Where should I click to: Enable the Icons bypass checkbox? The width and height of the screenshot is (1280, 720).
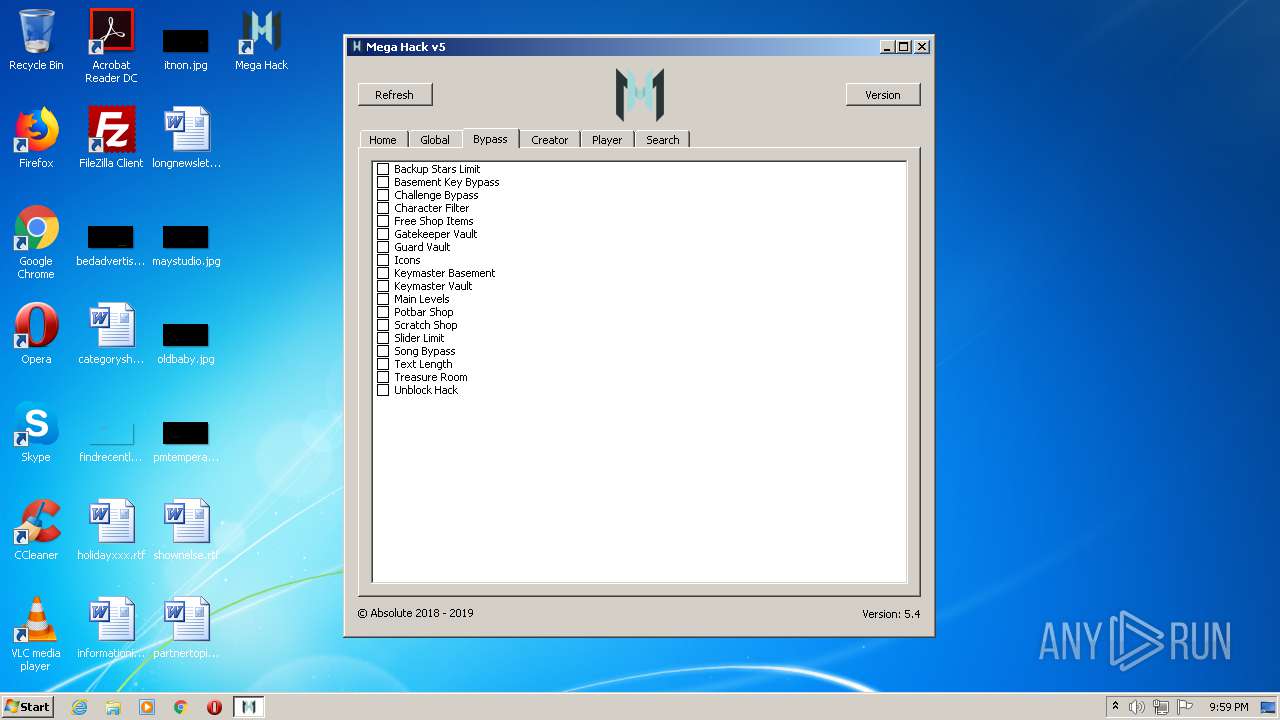pyautogui.click(x=382, y=260)
